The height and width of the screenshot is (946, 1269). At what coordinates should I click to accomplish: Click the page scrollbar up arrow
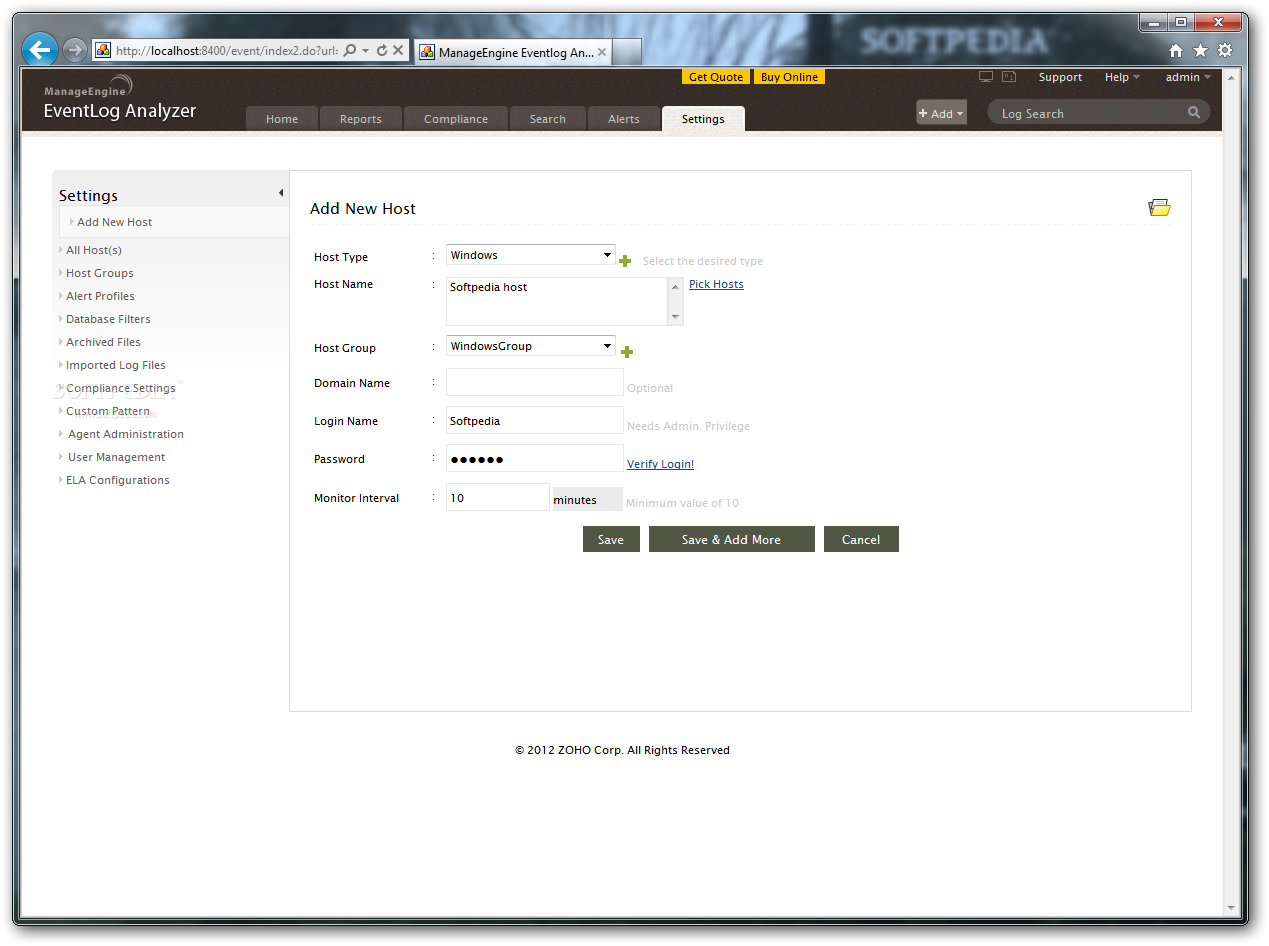[x=1231, y=77]
